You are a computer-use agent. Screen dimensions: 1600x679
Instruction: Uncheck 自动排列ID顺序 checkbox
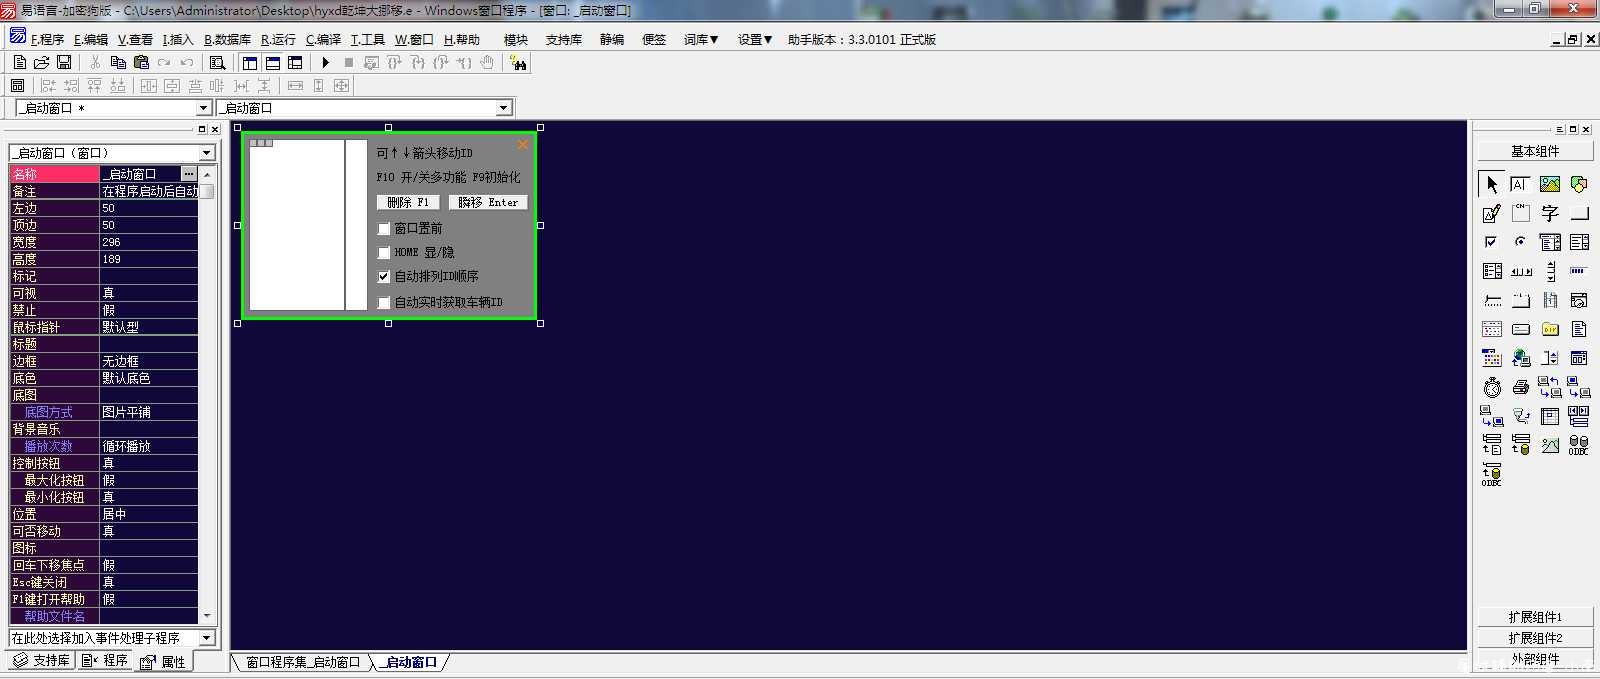coord(384,277)
